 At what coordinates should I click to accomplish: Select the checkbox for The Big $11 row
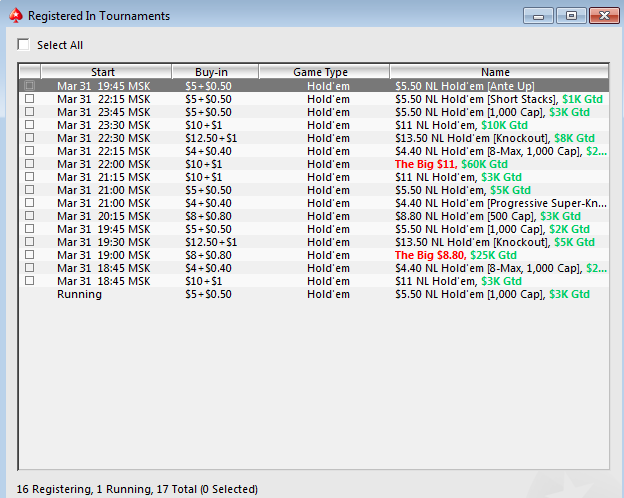29,164
